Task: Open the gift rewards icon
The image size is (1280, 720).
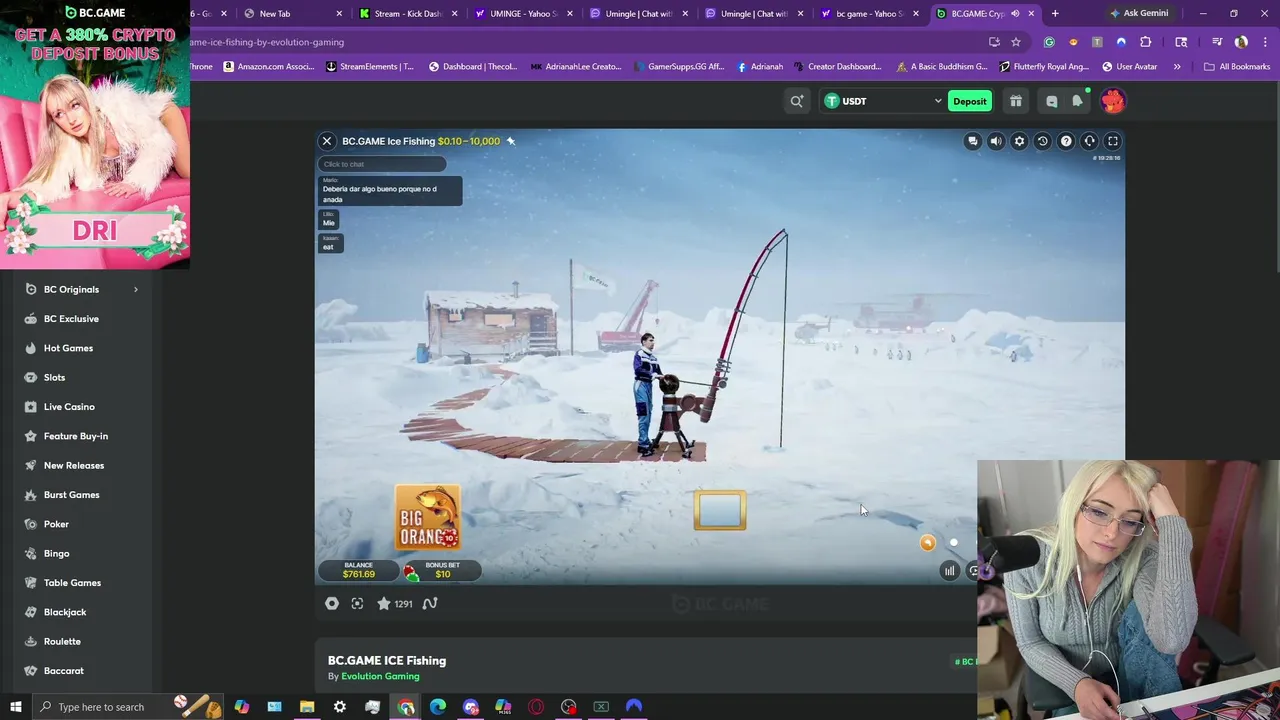Action: coord(1015,101)
